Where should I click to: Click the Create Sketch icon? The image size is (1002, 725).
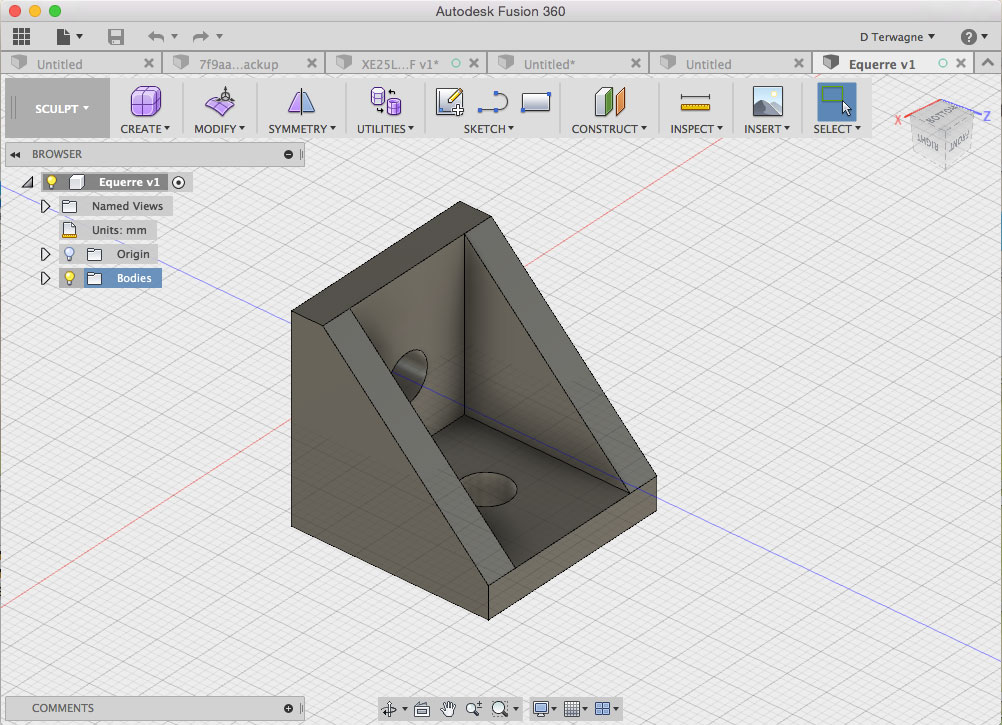pyautogui.click(x=449, y=102)
